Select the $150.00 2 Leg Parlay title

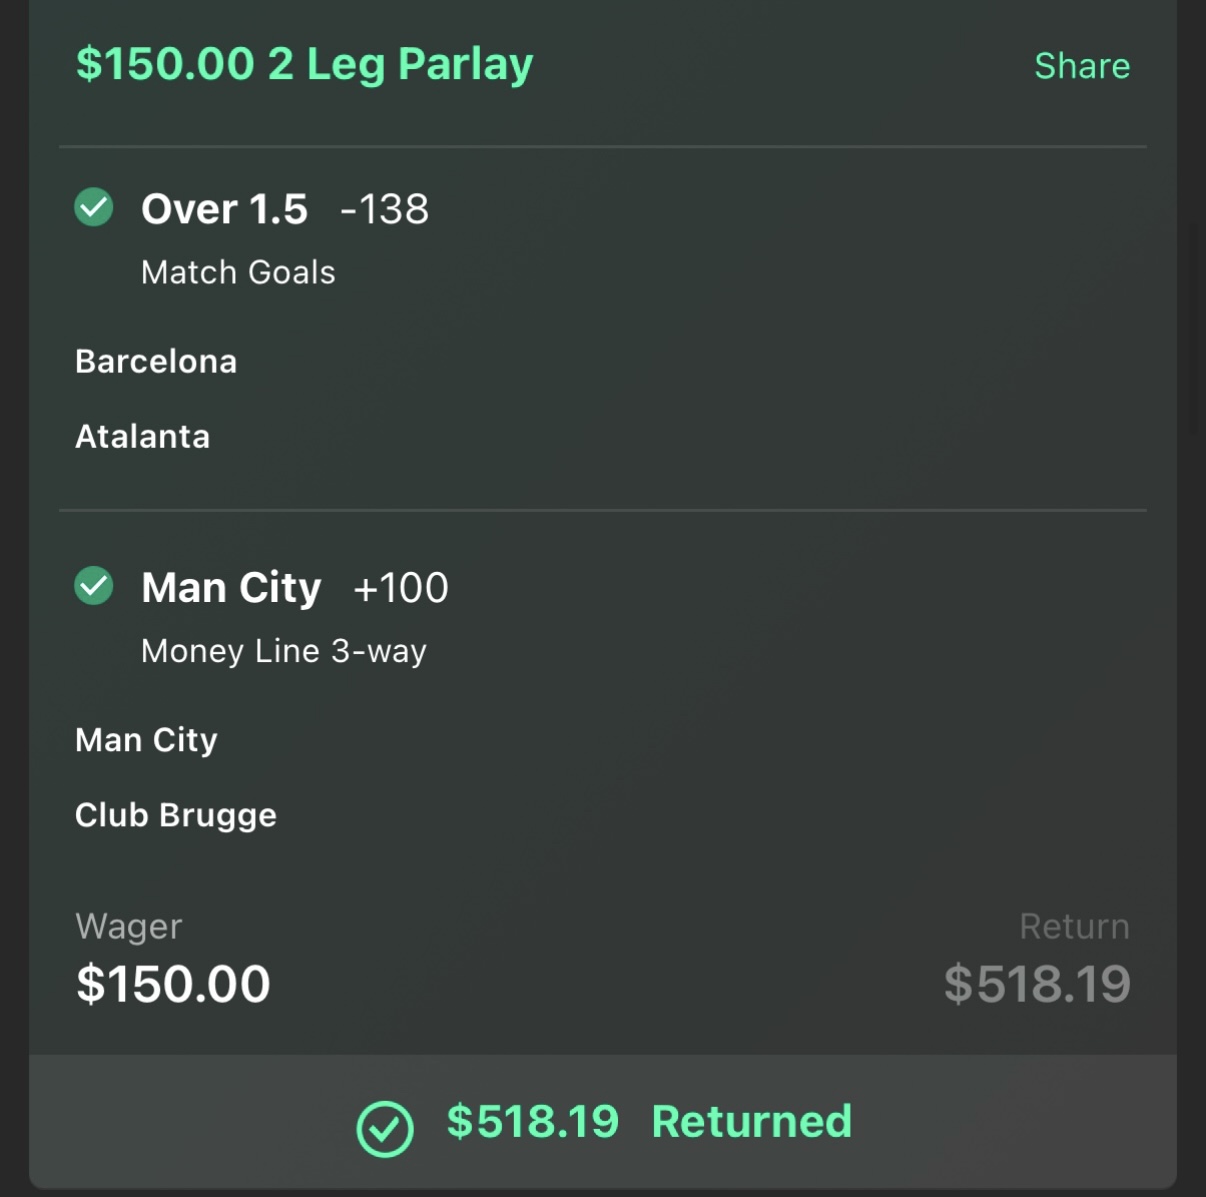pyautogui.click(x=305, y=64)
